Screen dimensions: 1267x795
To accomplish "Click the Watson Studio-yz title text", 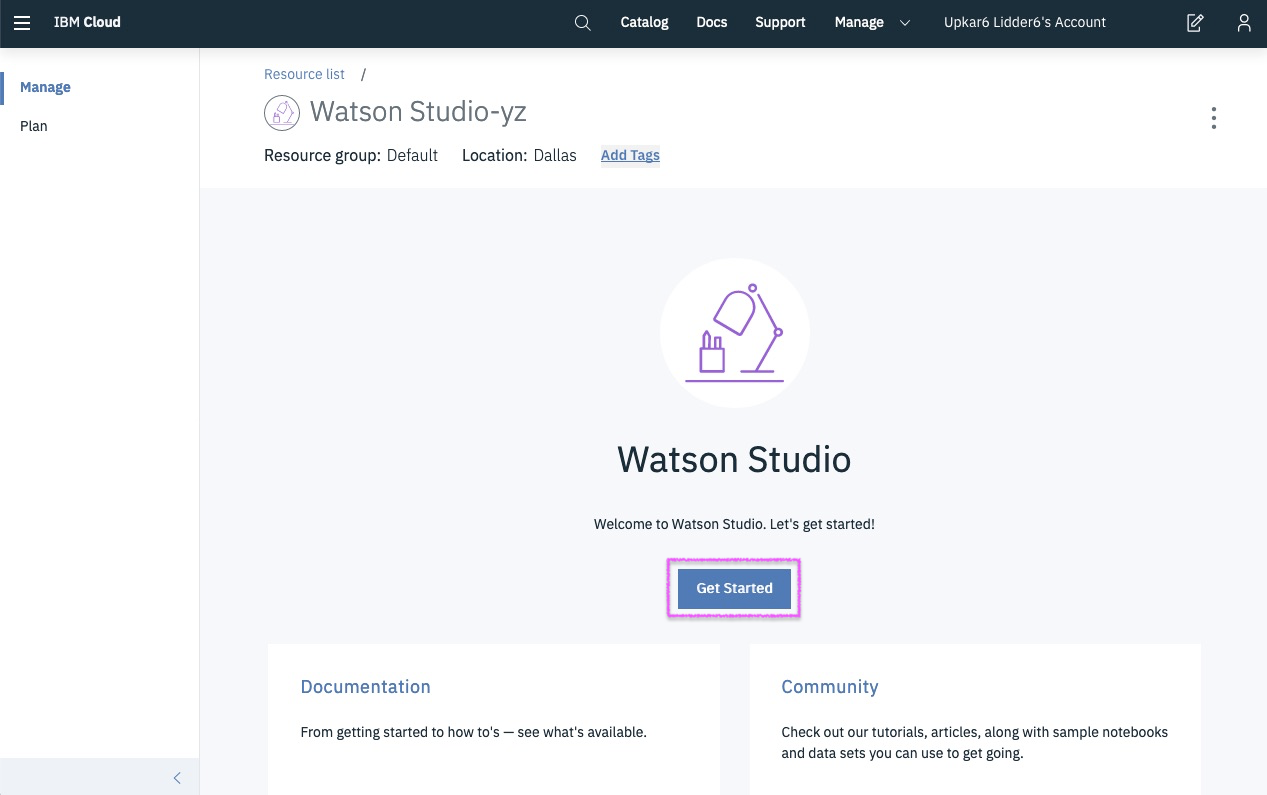I will (x=418, y=112).
